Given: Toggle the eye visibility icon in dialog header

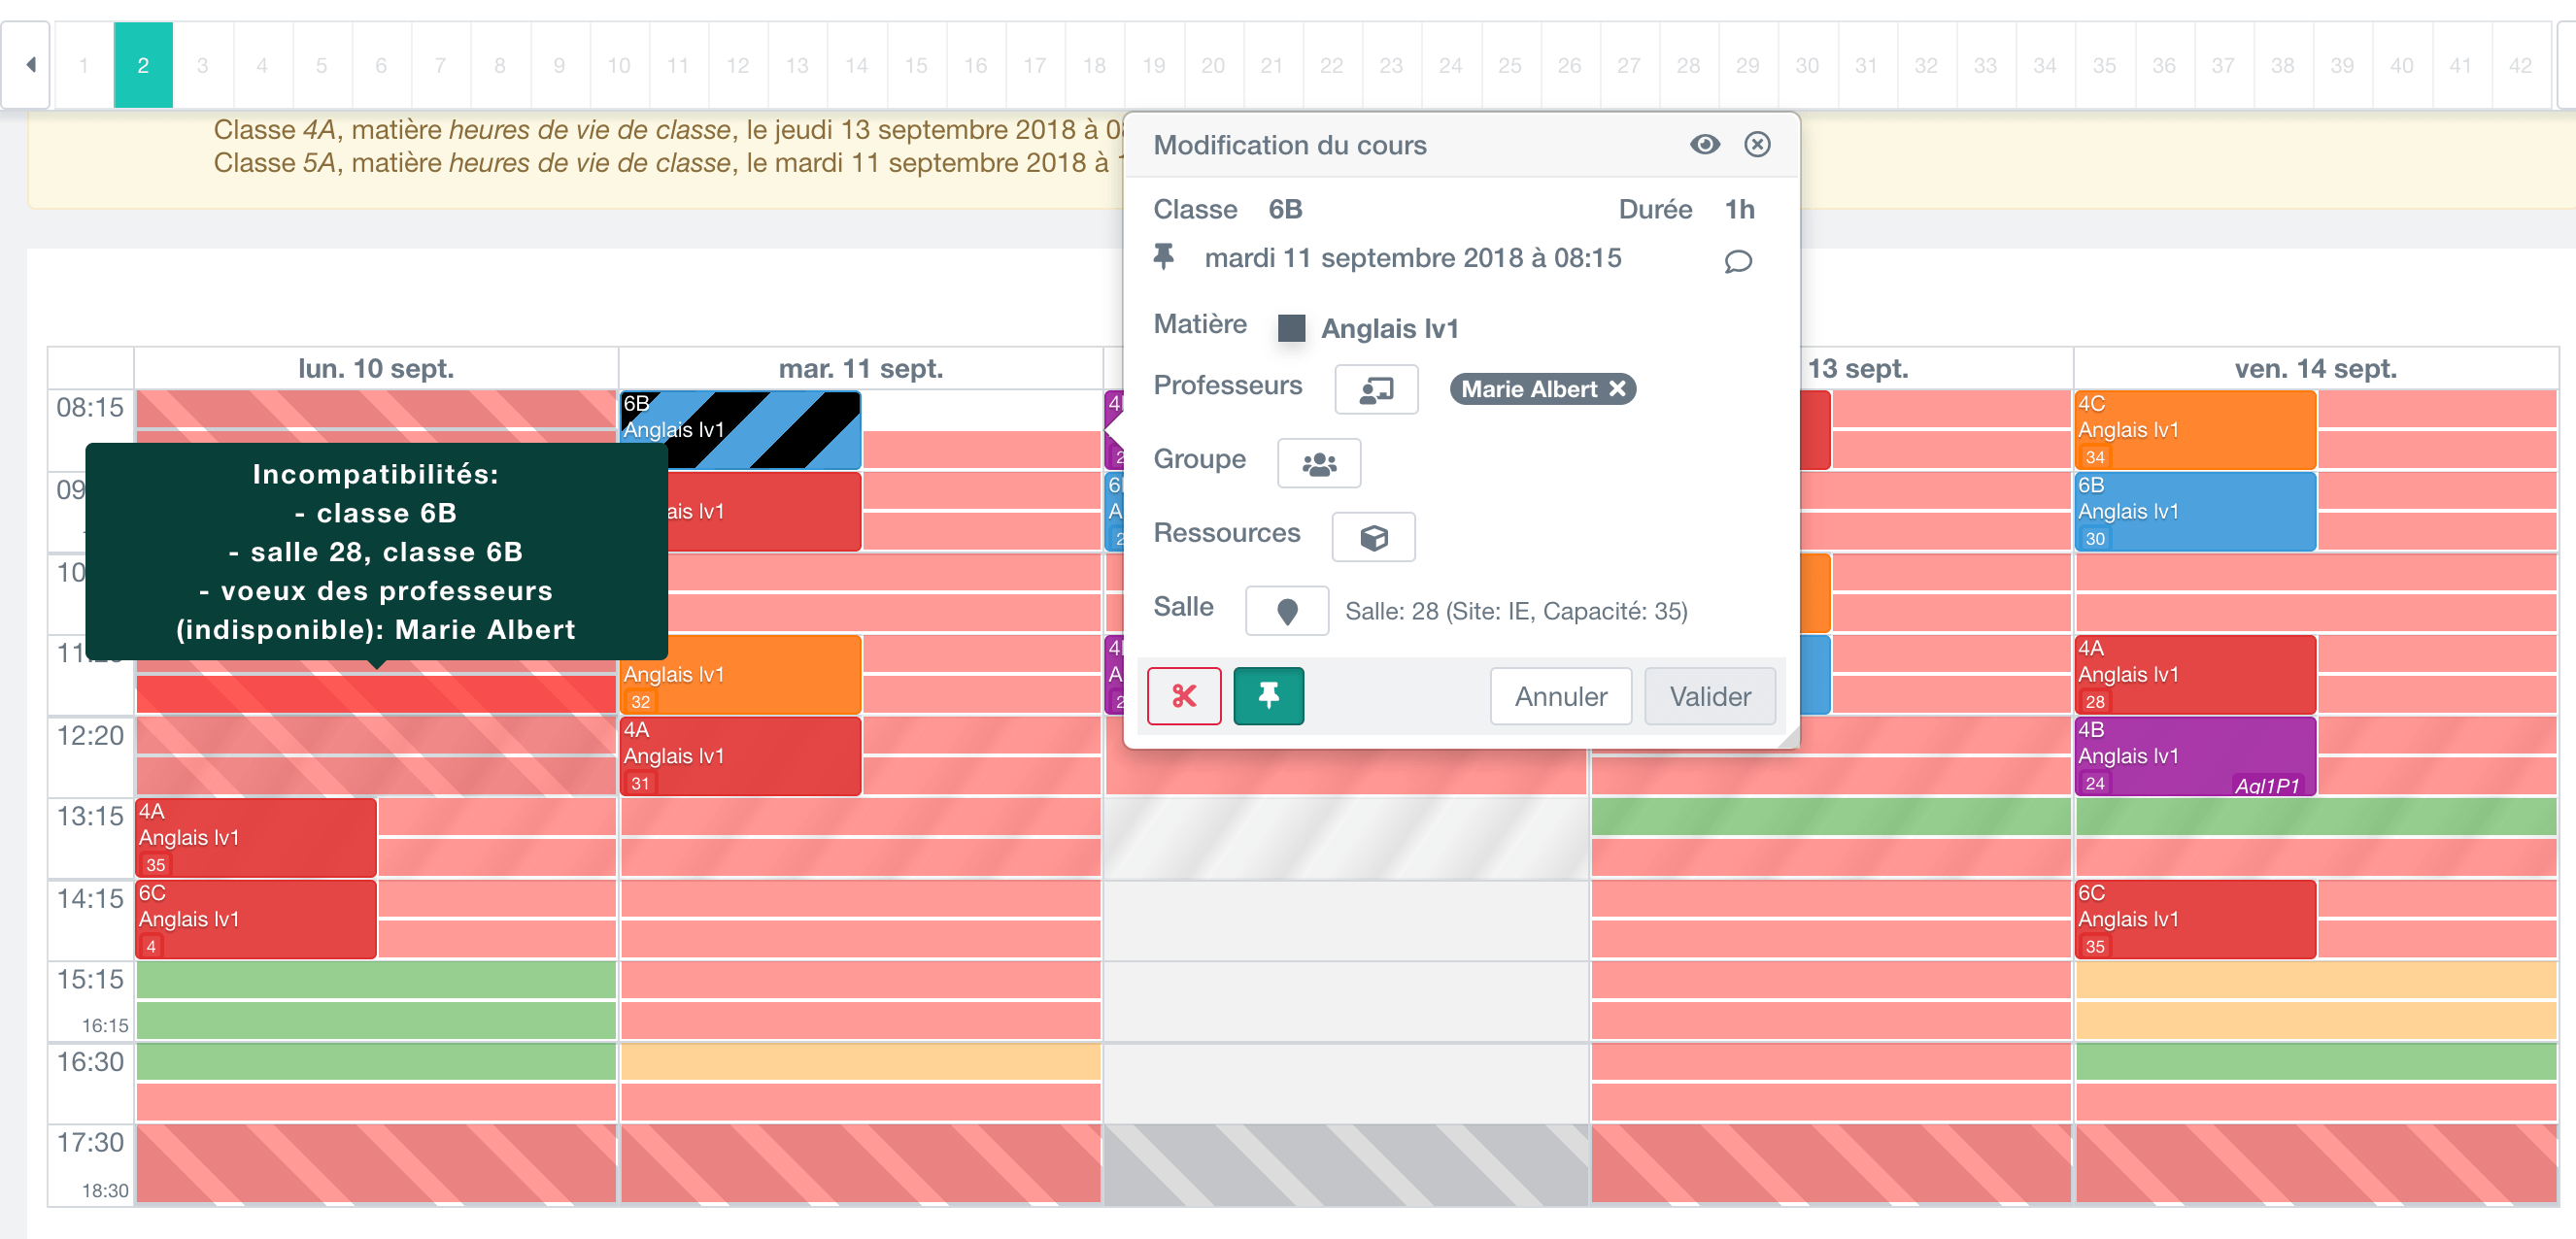Looking at the screenshot, I should click(x=1704, y=144).
